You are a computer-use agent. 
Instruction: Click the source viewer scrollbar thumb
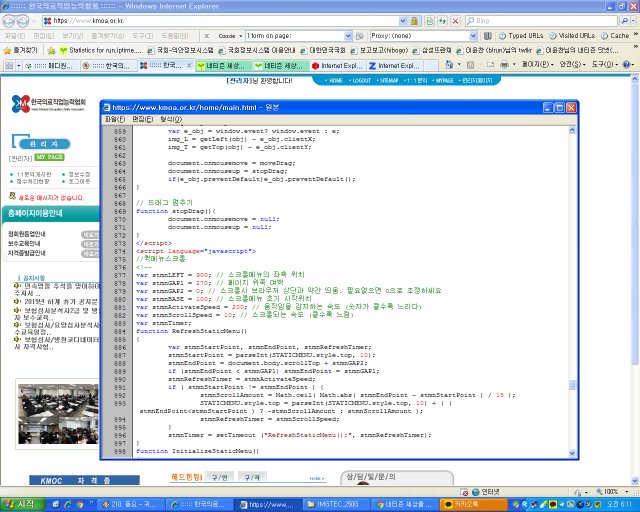(572, 385)
